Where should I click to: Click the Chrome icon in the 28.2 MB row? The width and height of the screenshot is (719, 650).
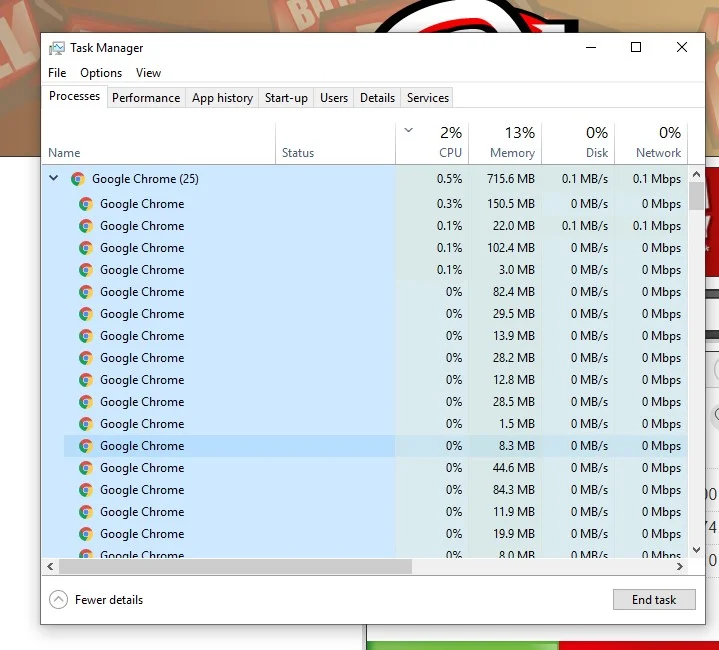86,358
